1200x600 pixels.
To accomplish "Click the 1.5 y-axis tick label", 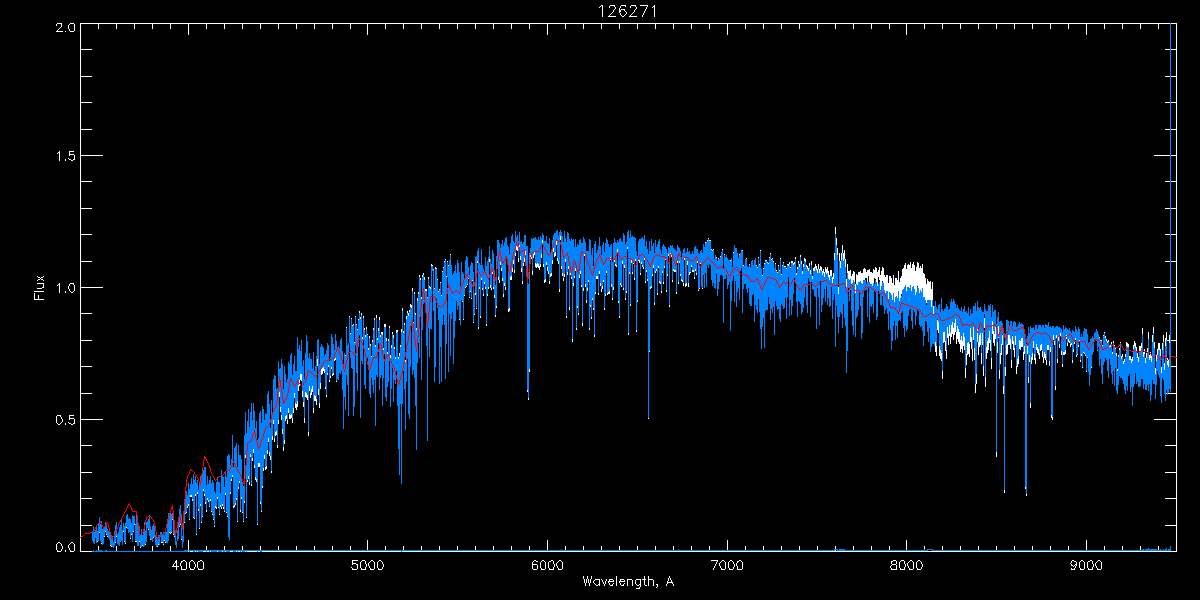I will point(64,157).
